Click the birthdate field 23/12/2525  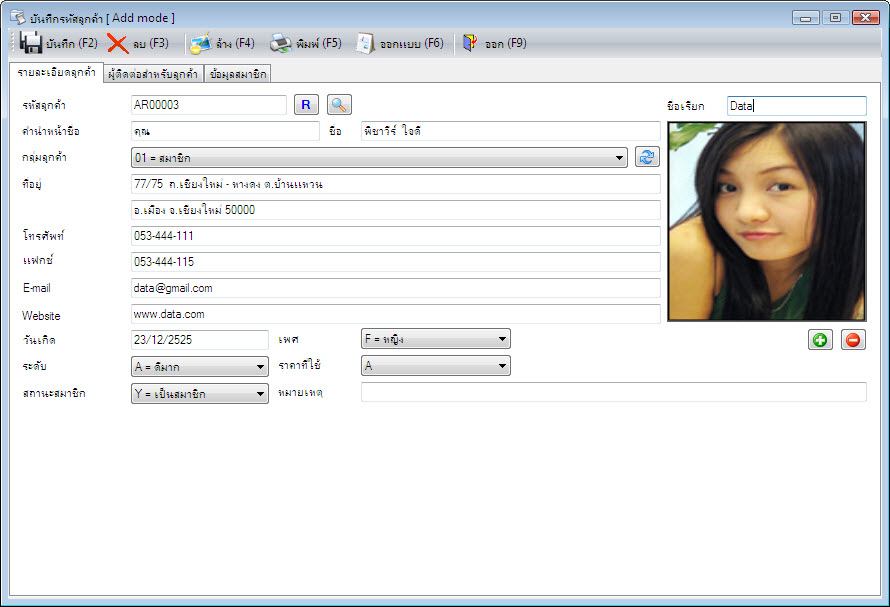(x=199, y=340)
